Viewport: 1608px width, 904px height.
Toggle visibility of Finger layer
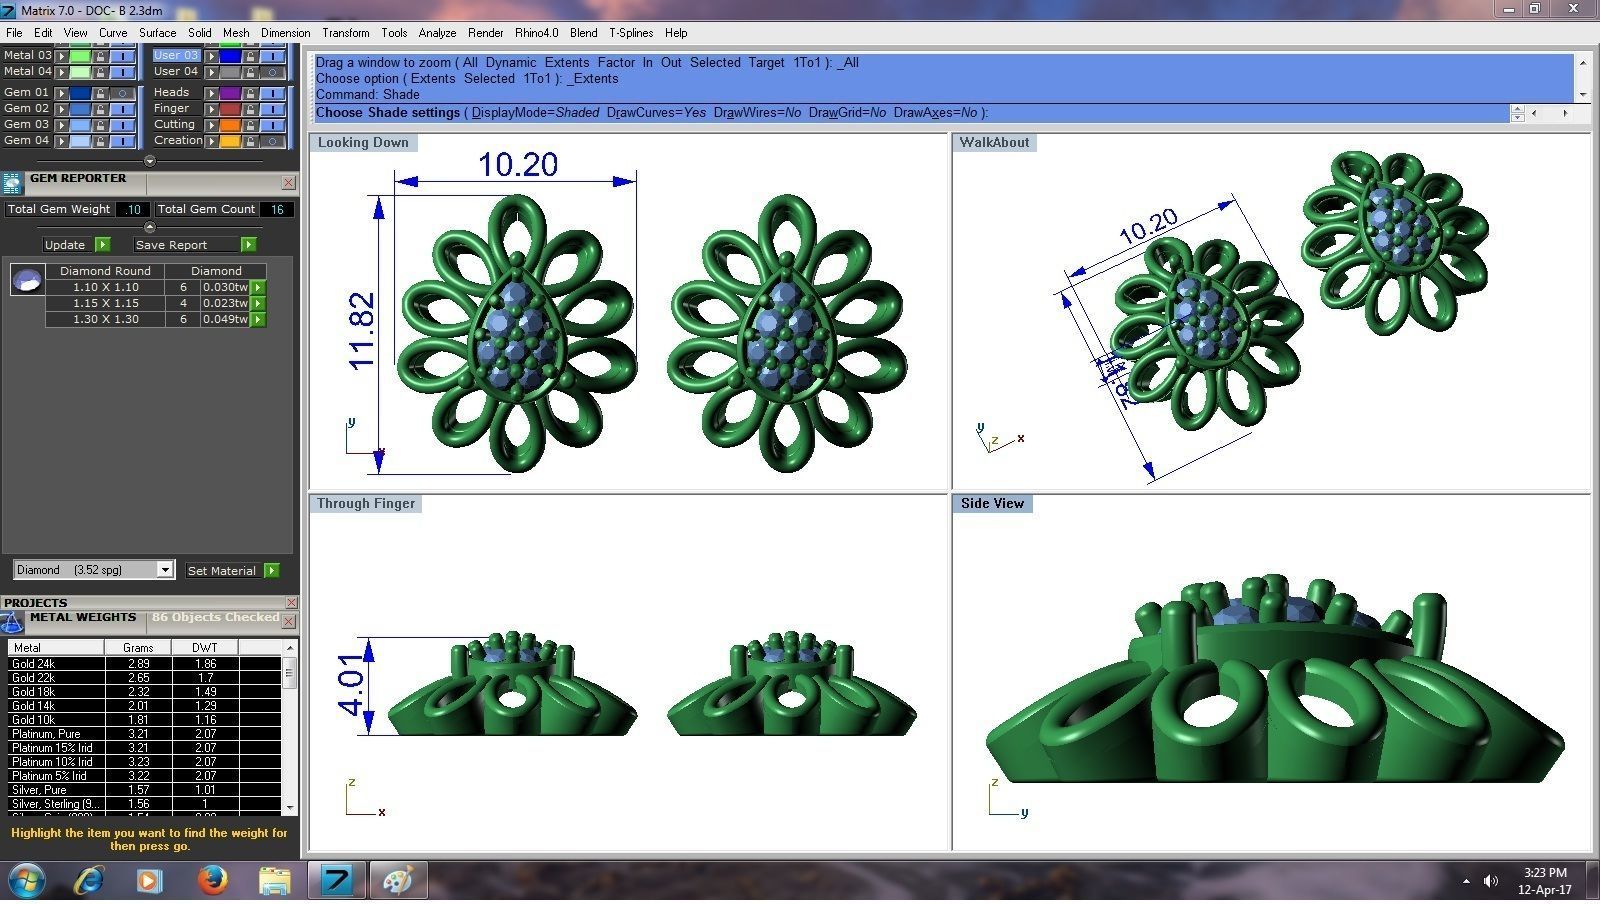point(273,109)
